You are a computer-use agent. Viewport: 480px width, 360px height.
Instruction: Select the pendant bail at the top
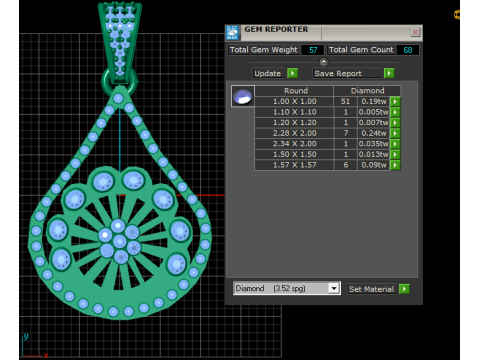(120, 42)
